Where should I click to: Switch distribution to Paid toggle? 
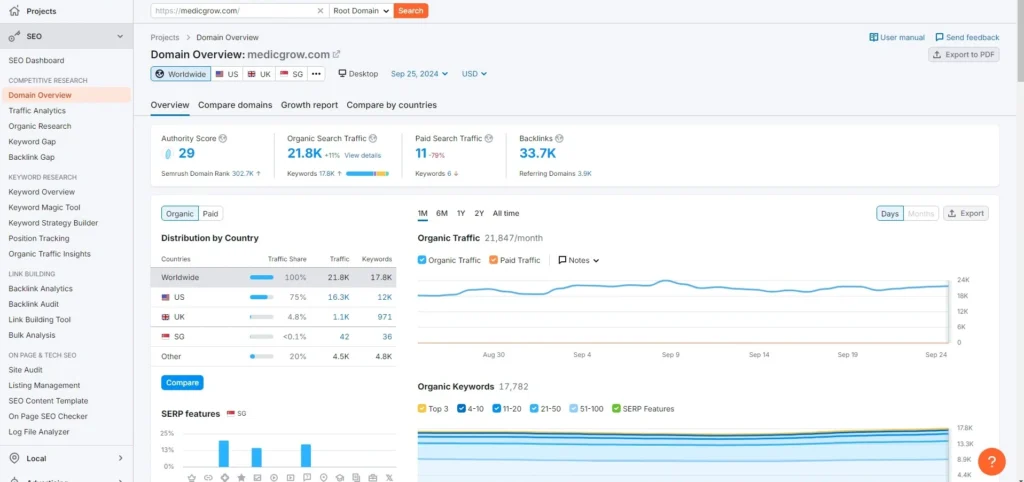point(210,214)
